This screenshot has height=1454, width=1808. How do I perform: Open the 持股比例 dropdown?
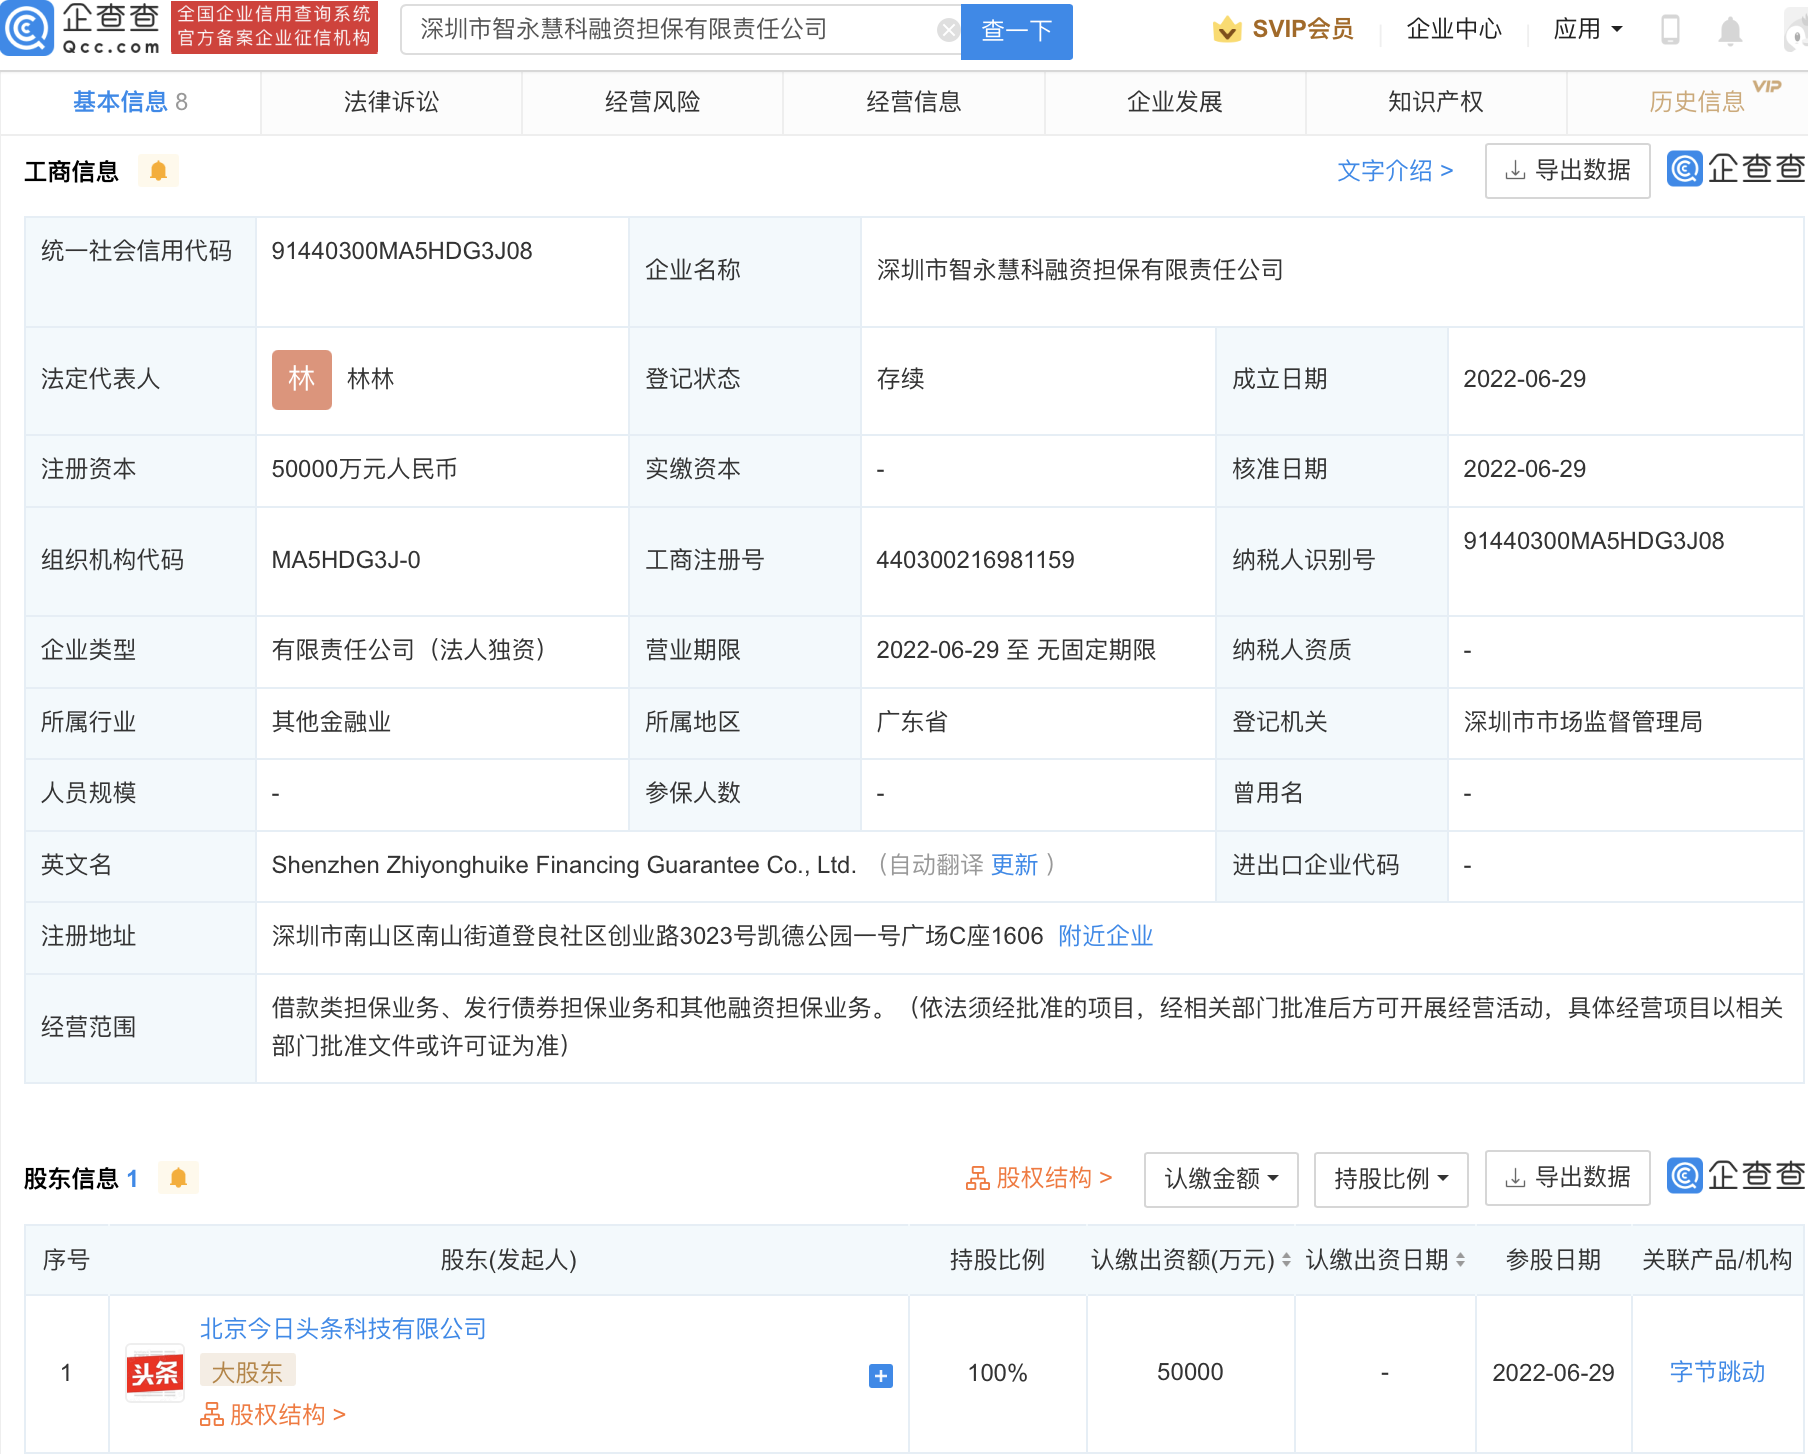1390,1179
